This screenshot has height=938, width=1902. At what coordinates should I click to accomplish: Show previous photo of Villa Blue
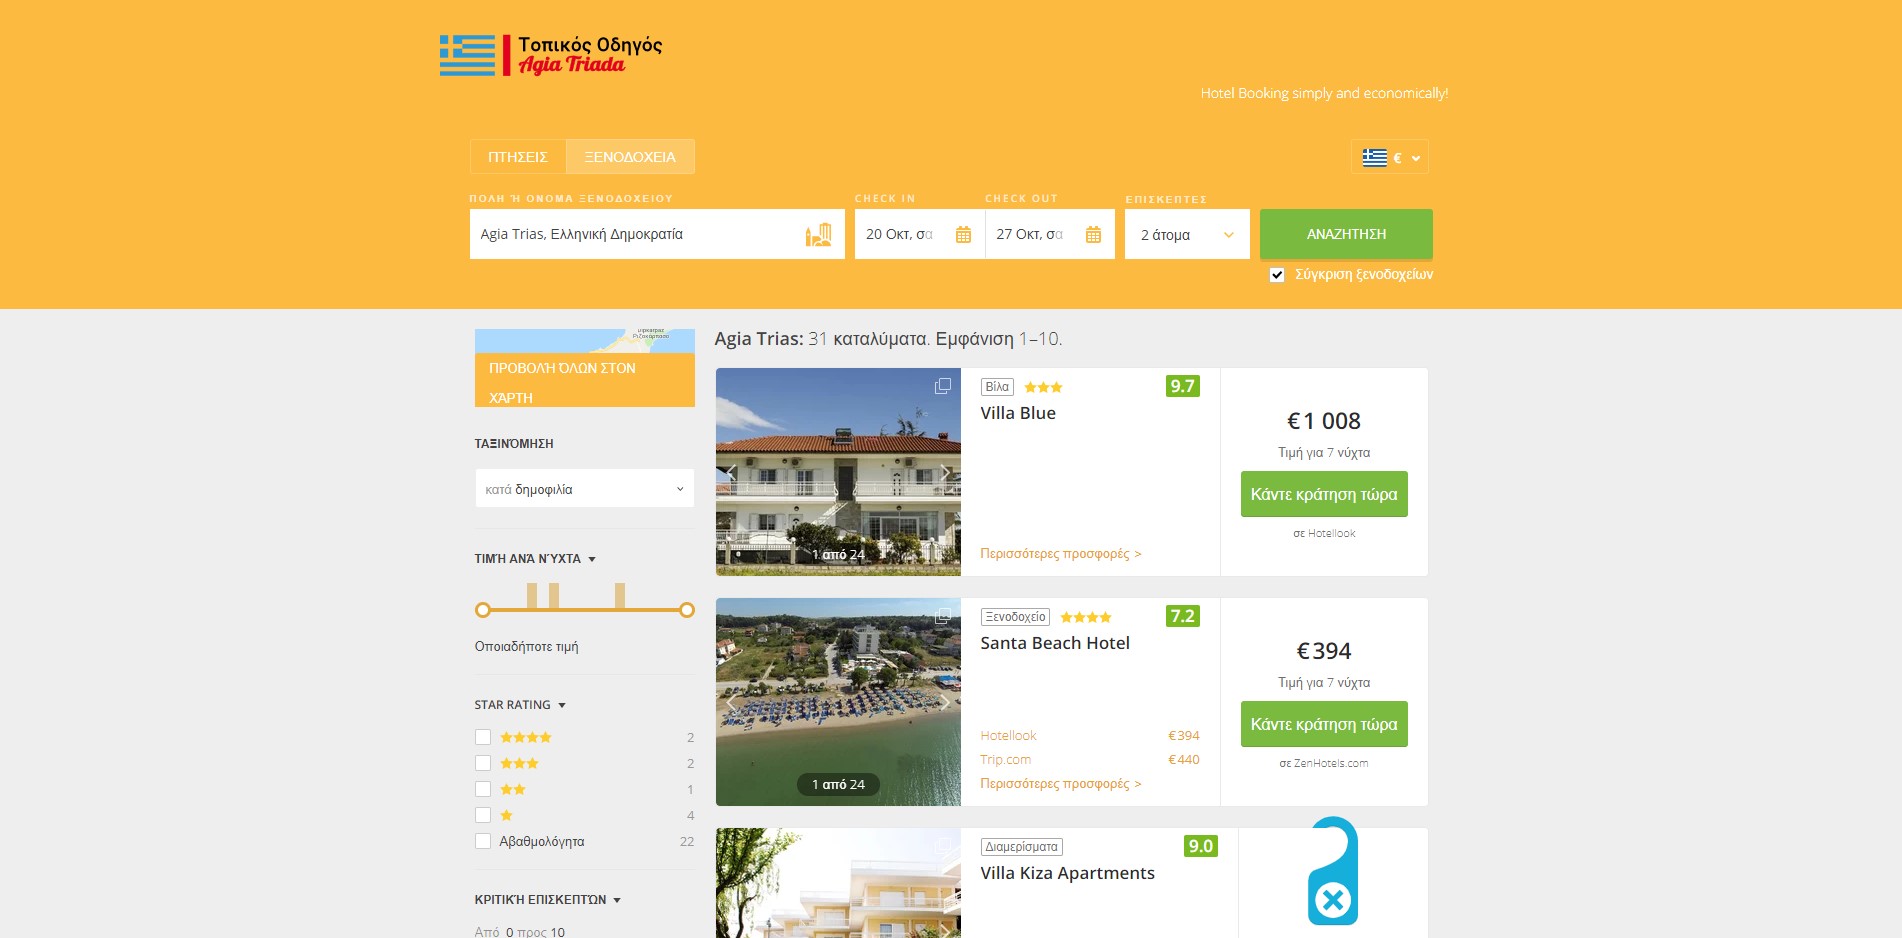731,472
